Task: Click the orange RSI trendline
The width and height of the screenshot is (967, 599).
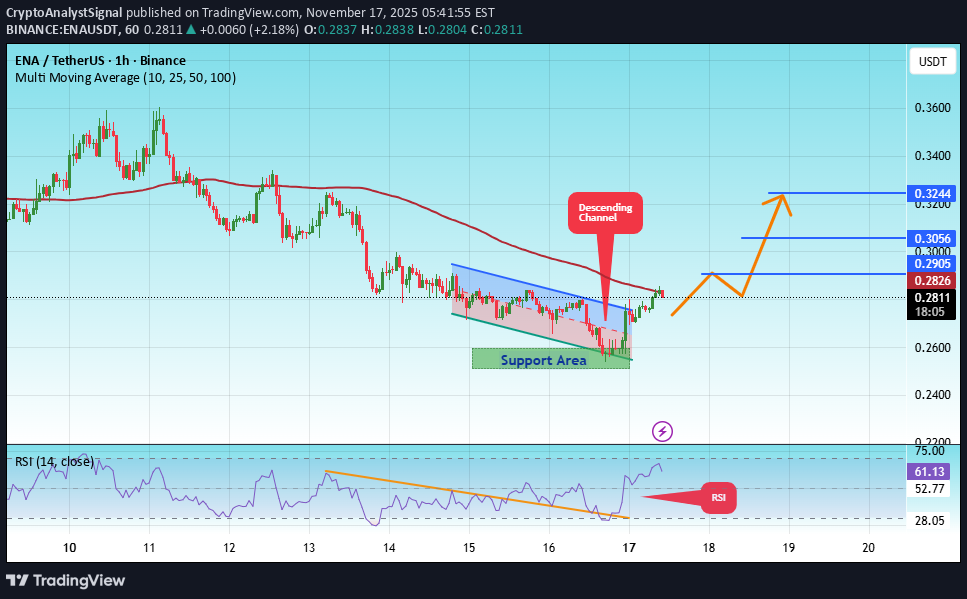Action: click(x=470, y=494)
